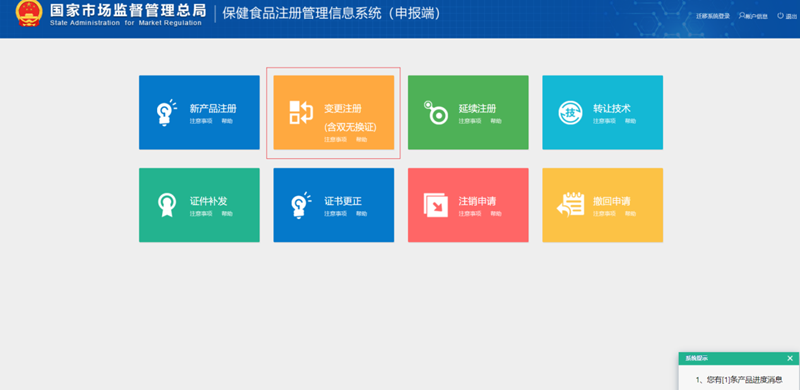Close the 系统提示 notification popup
Image resolution: width=800 pixels, height=390 pixels.
(790, 358)
